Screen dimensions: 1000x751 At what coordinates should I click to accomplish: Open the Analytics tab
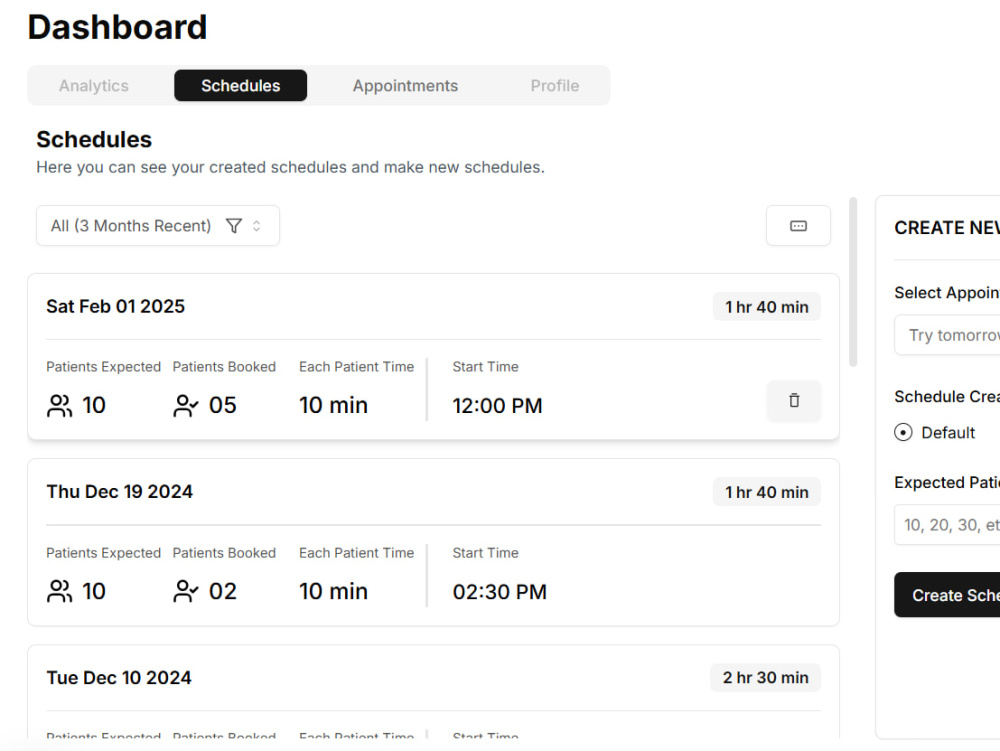pyautogui.click(x=93, y=85)
